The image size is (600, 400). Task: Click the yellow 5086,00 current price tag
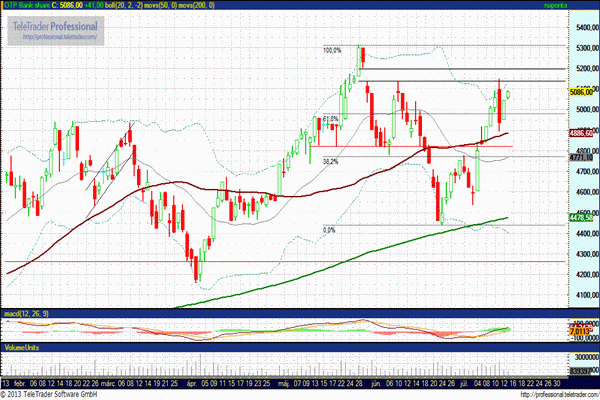tap(582, 92)
